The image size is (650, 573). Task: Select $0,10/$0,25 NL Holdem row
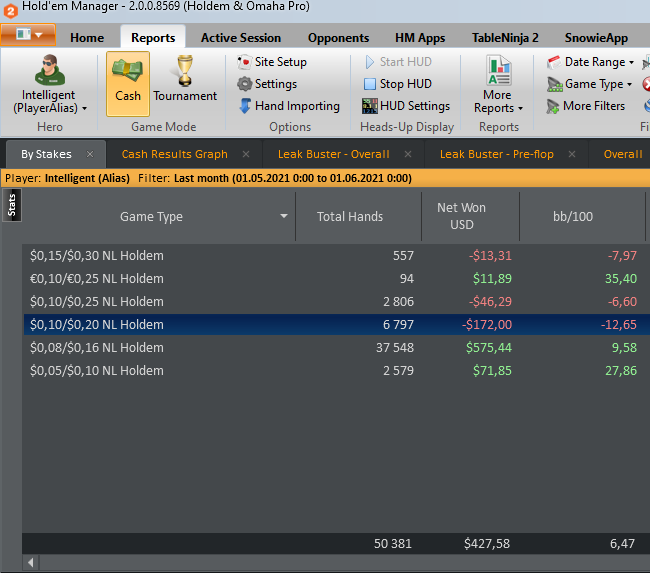(x=336, y=301)
